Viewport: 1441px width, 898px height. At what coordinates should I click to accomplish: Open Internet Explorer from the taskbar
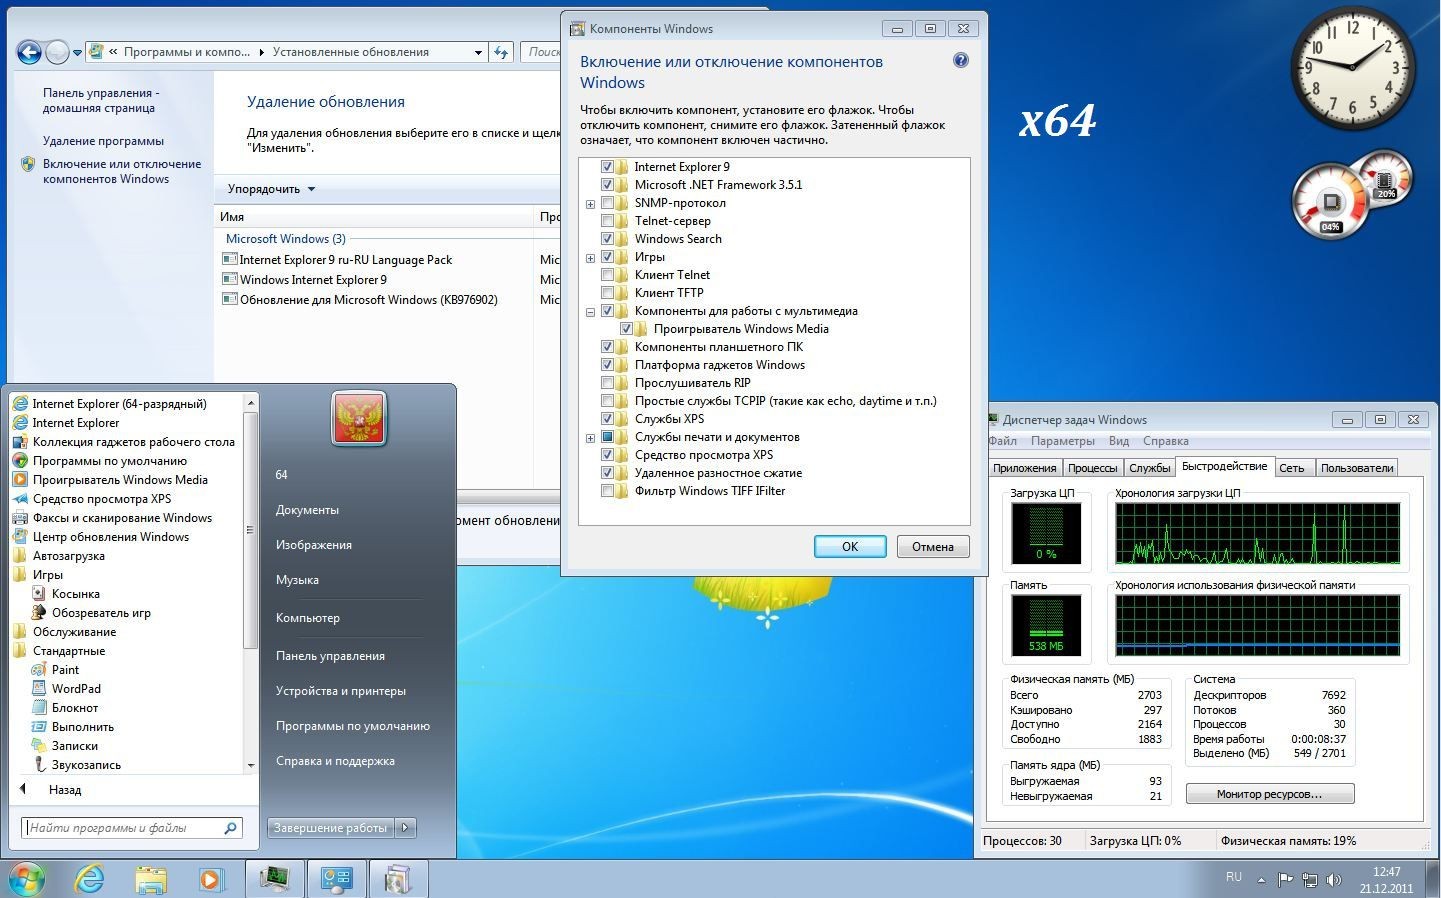pos(90,879)
